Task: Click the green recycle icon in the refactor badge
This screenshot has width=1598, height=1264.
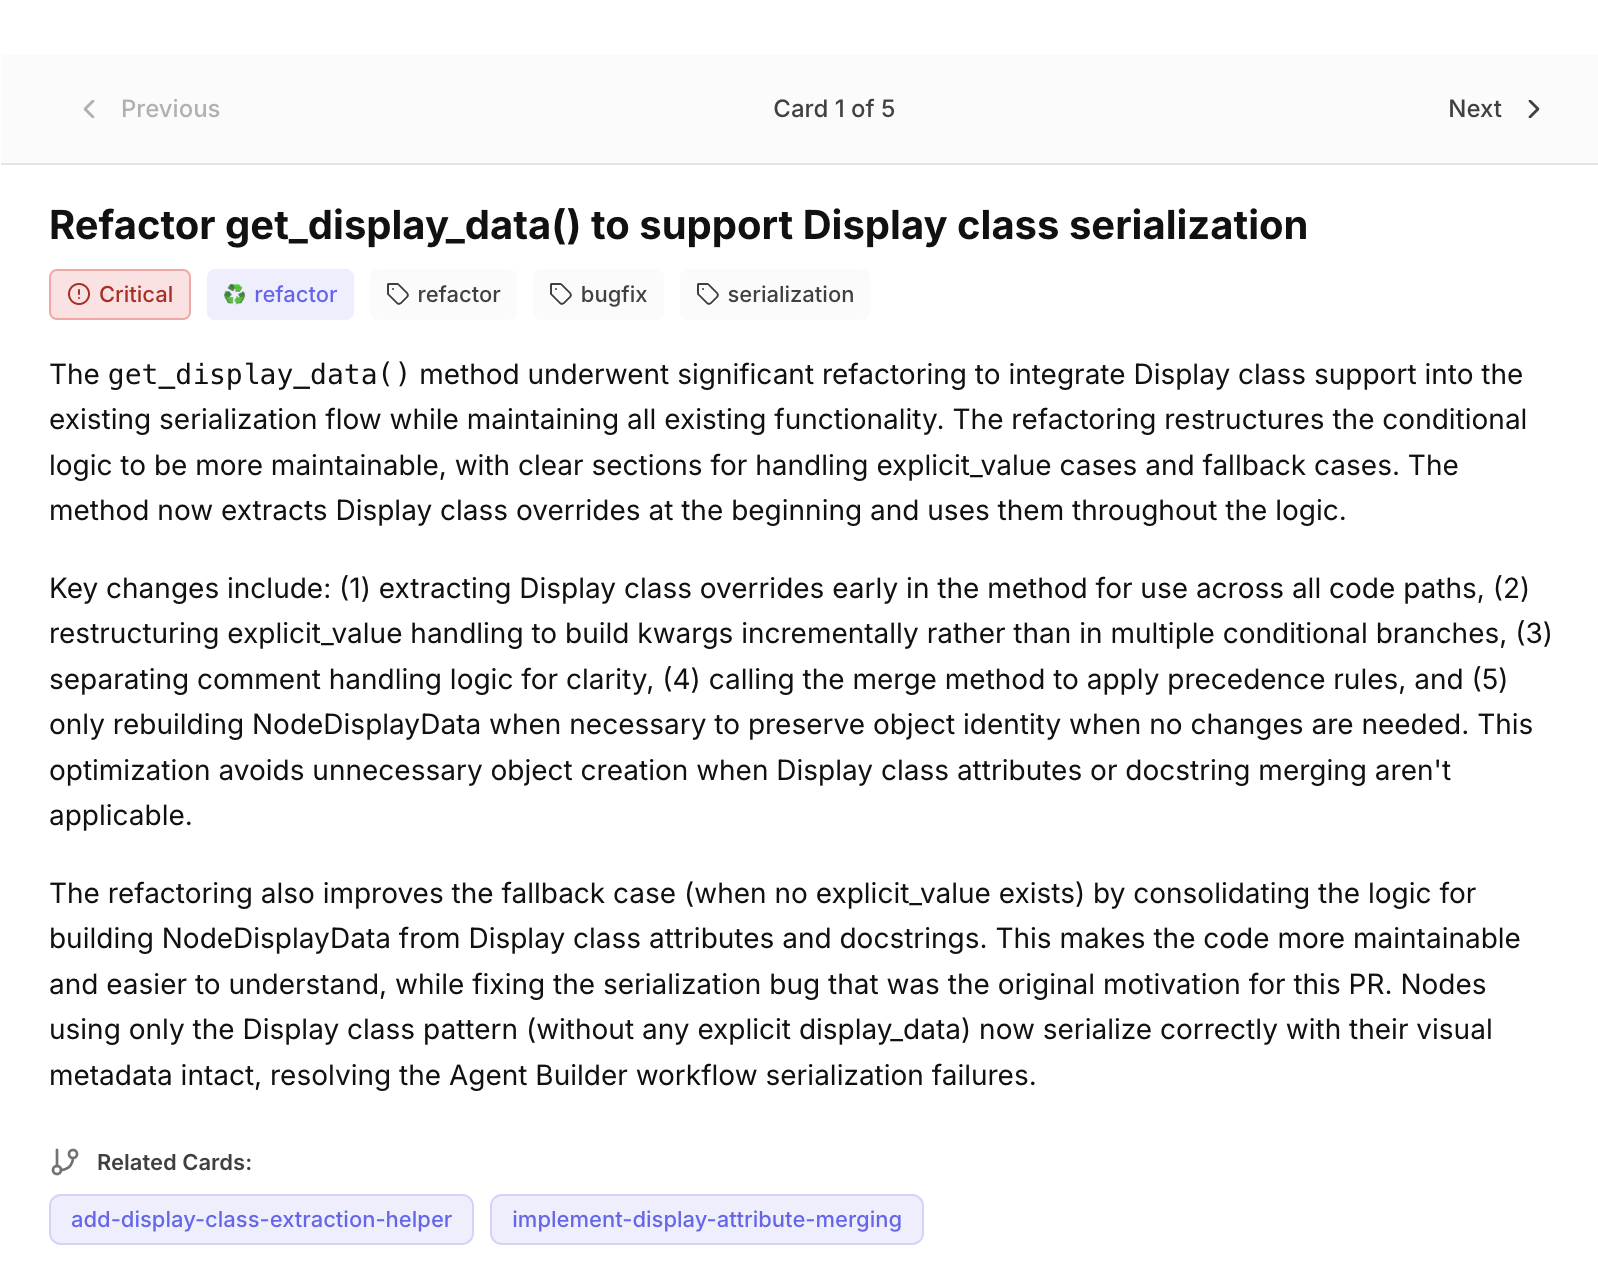Action: (x=235, y=294)
